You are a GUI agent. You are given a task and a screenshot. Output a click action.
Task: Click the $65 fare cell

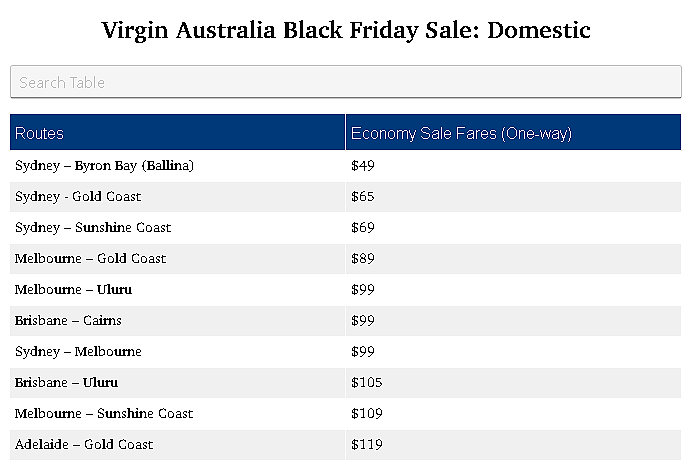[514, 196]
